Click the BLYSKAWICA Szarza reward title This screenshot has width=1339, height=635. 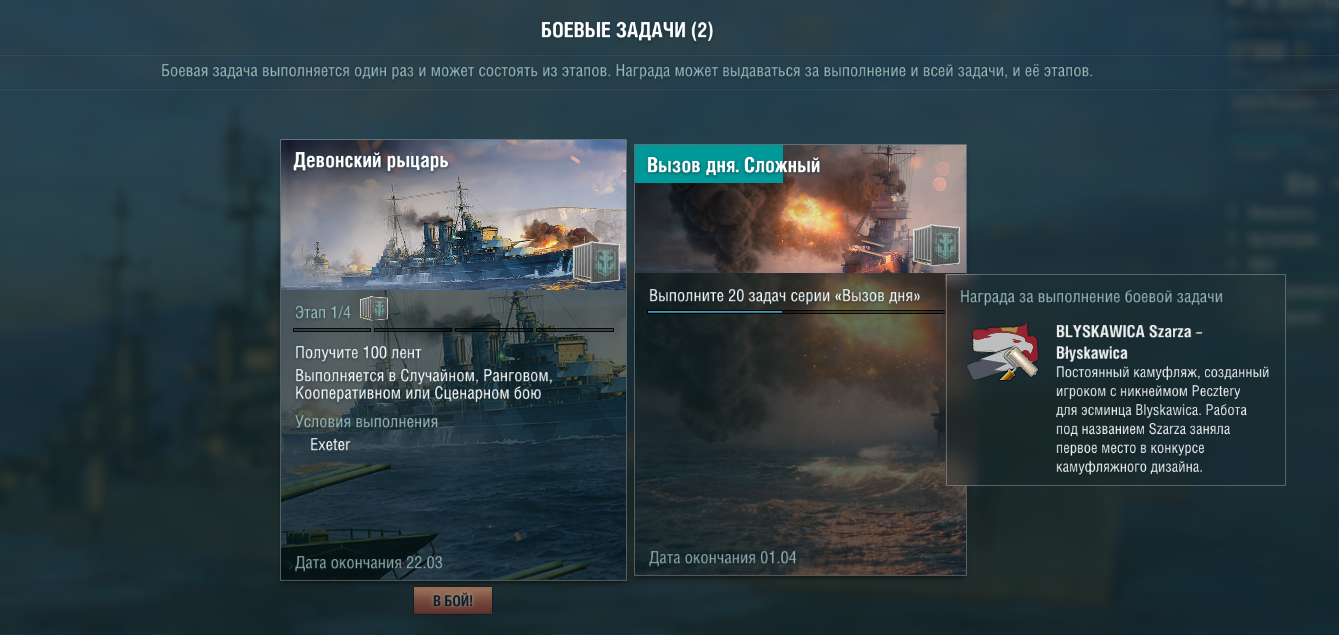click(x=1129, y=342)
